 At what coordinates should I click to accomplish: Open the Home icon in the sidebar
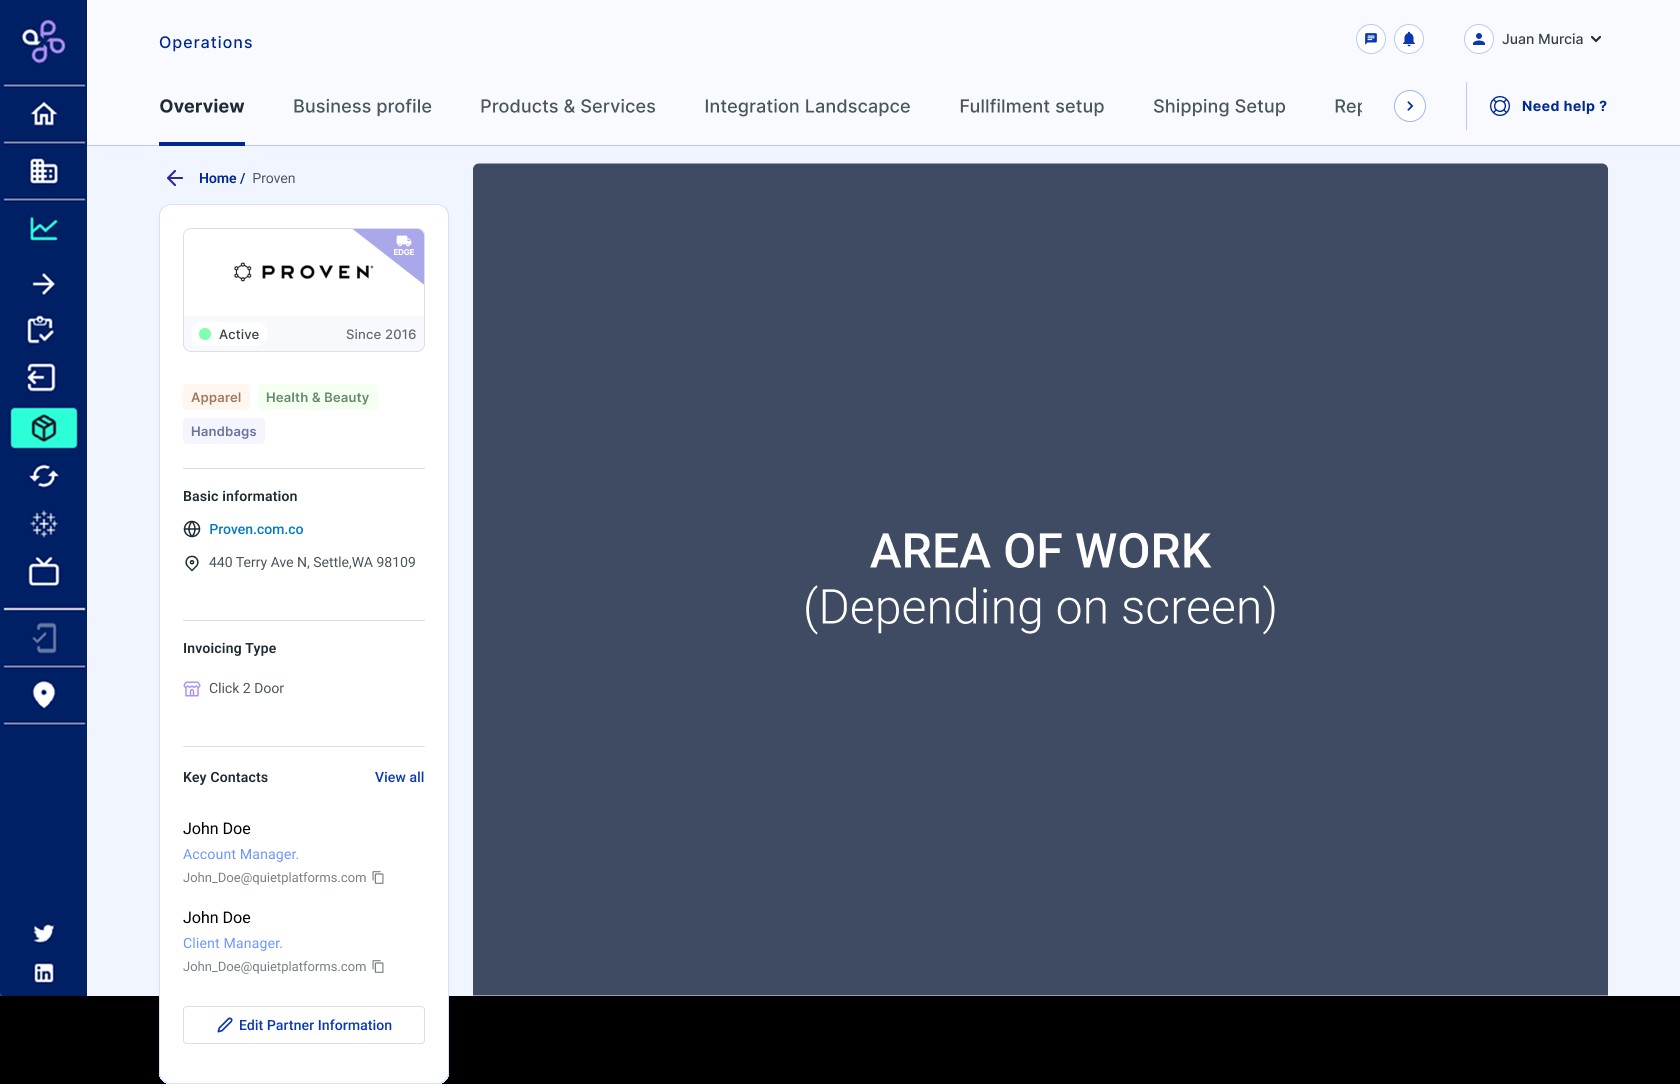point(43,114)
